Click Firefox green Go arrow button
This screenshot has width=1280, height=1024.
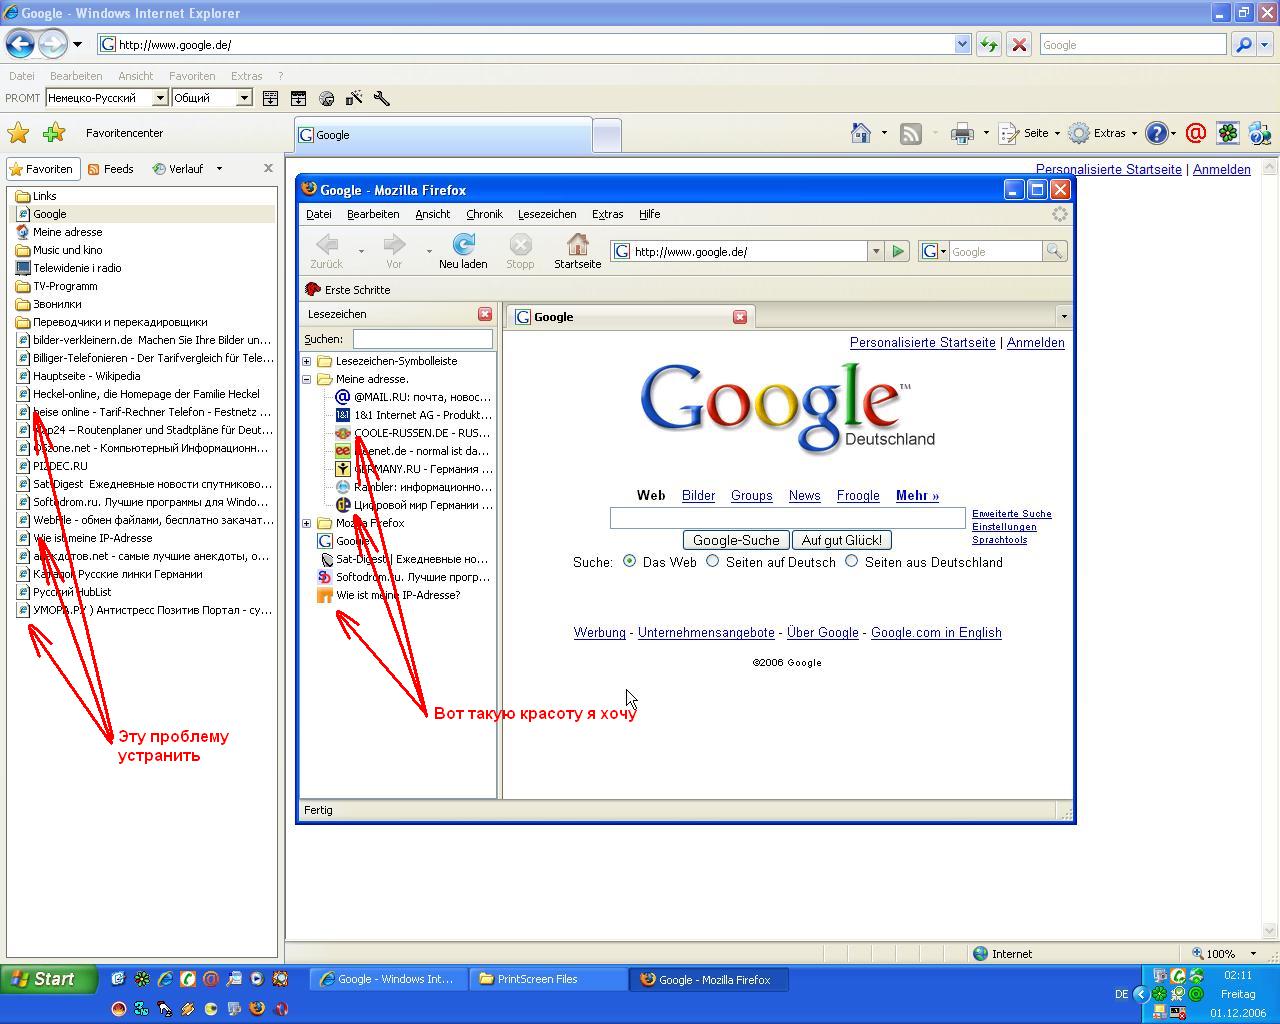[898, 252]
